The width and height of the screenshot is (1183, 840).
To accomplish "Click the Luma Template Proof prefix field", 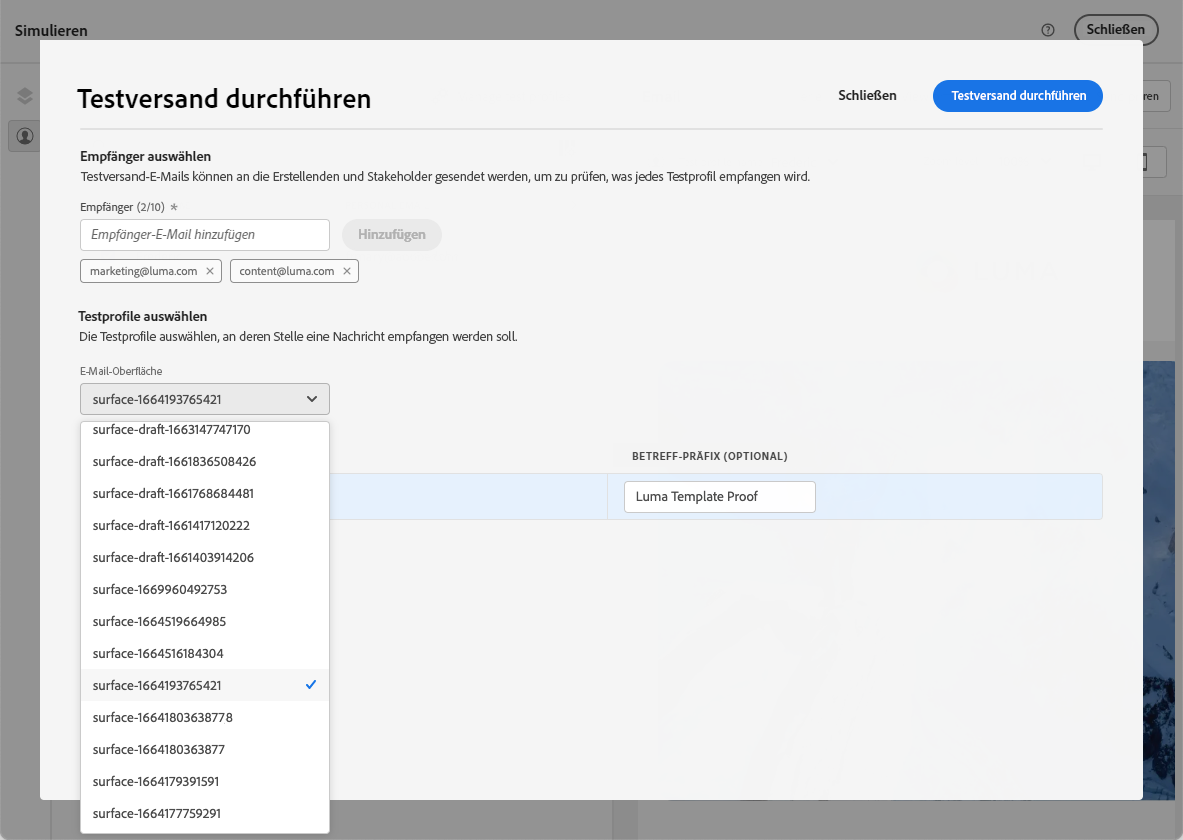I will tap(720, 497).
